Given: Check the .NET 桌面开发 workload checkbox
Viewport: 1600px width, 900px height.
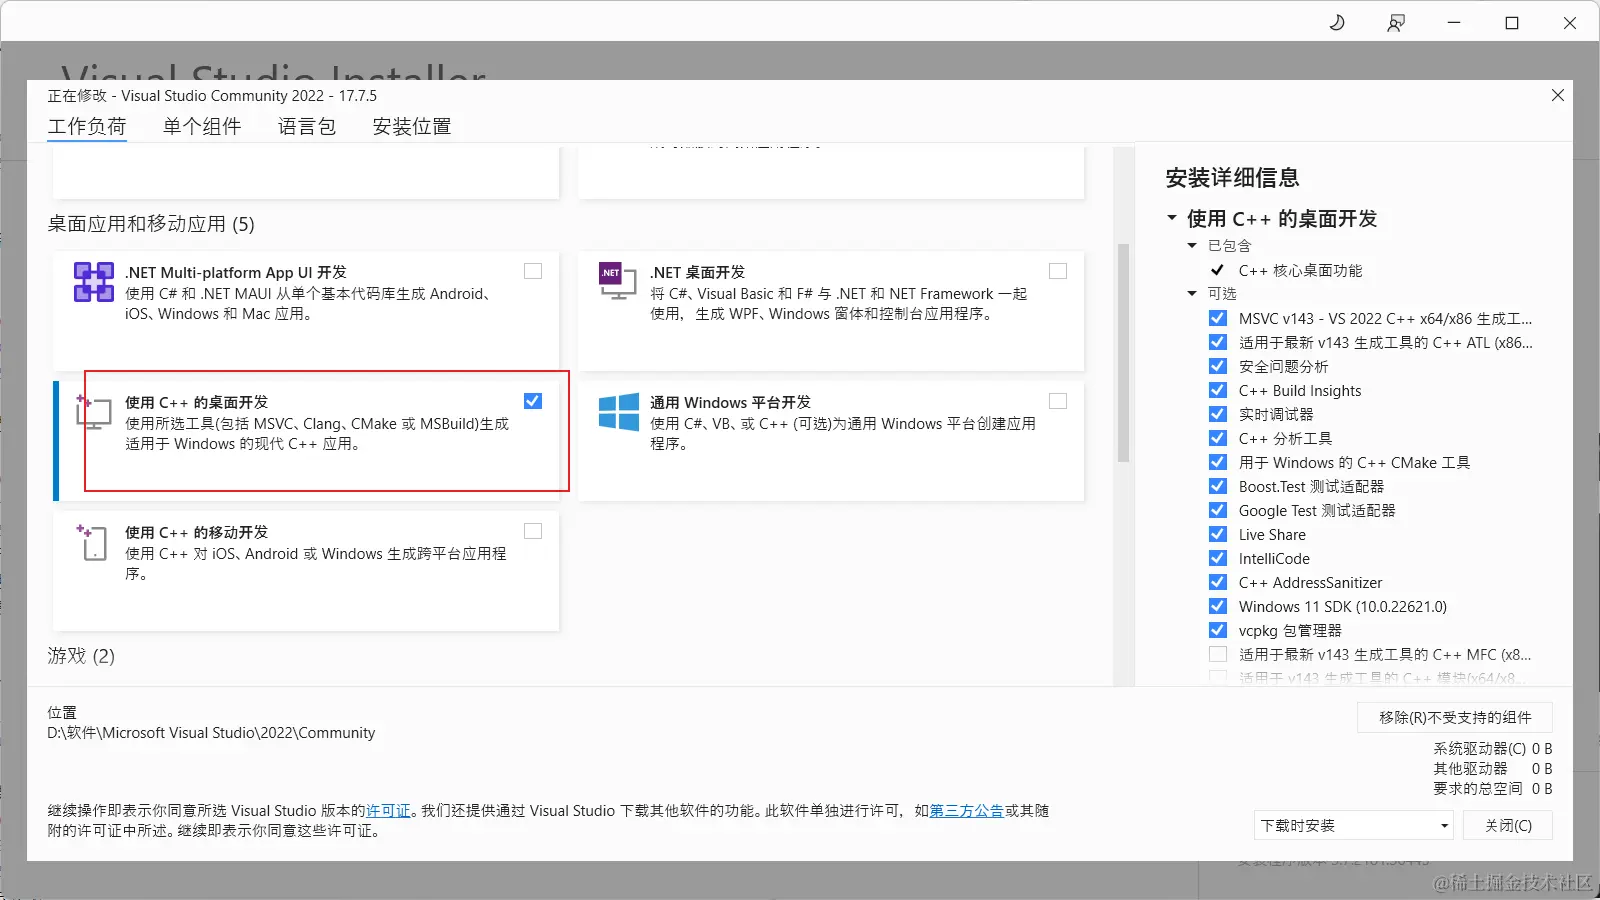Looking at the screenshot, I should (x=1058, y=271).
